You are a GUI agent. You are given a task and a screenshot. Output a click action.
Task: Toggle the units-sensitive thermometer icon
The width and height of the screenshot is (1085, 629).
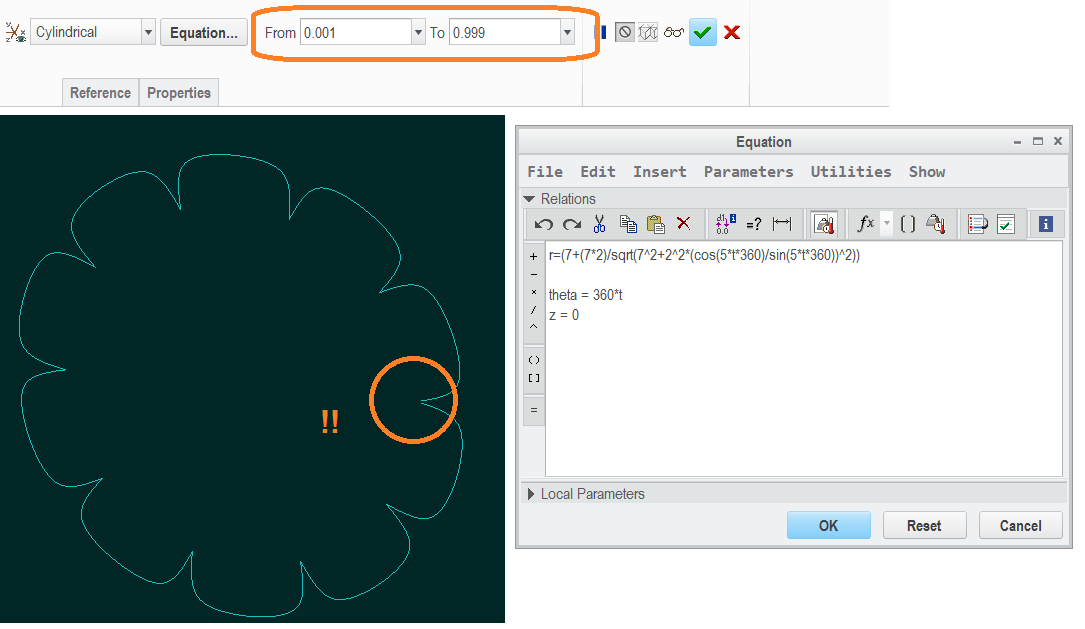pyautogui.click(x=824, y=224)
